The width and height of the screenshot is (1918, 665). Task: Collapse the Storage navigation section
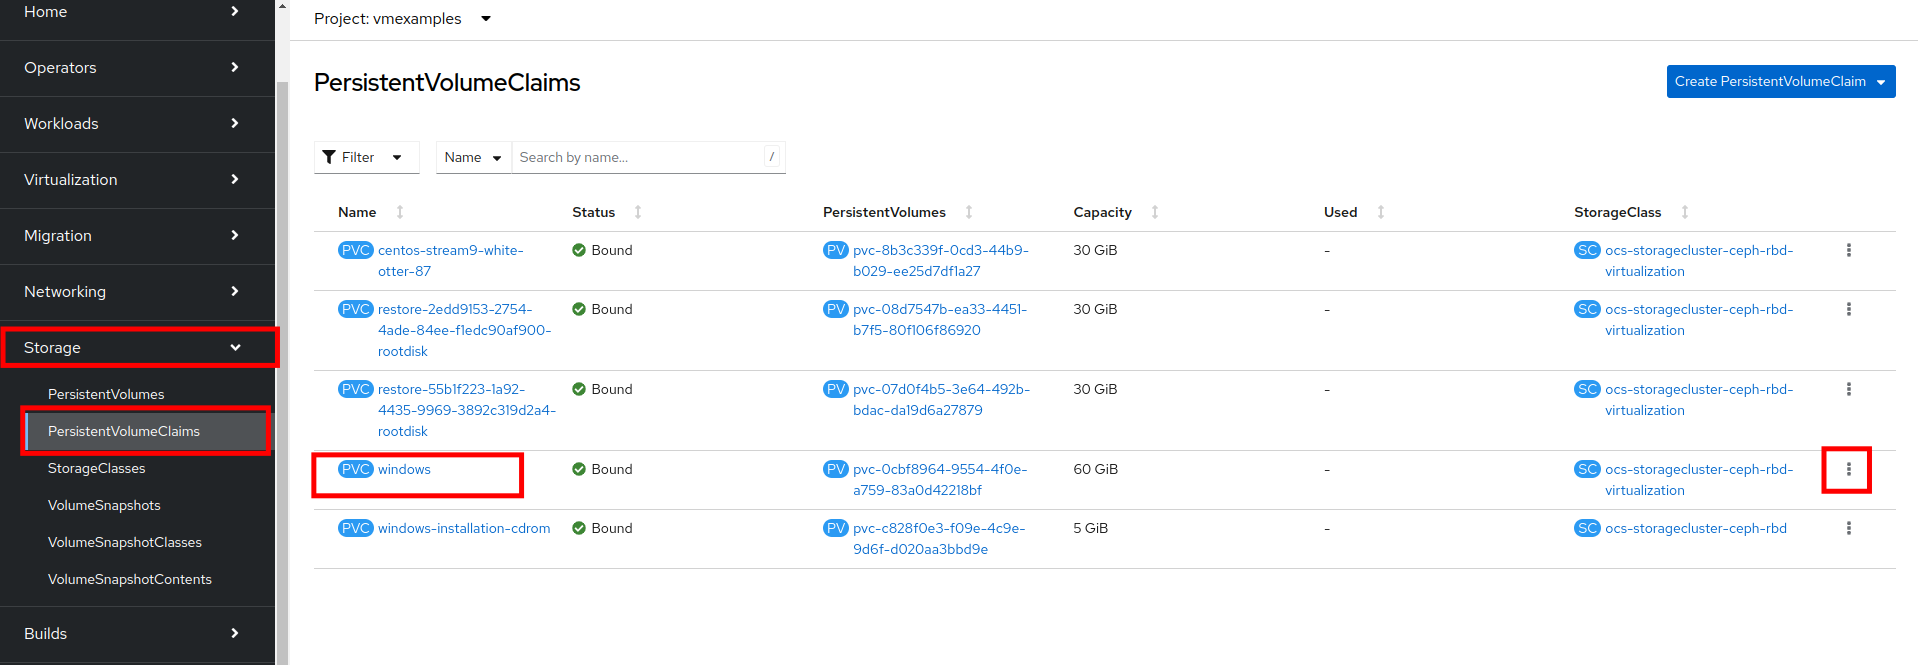coord(137,348)
